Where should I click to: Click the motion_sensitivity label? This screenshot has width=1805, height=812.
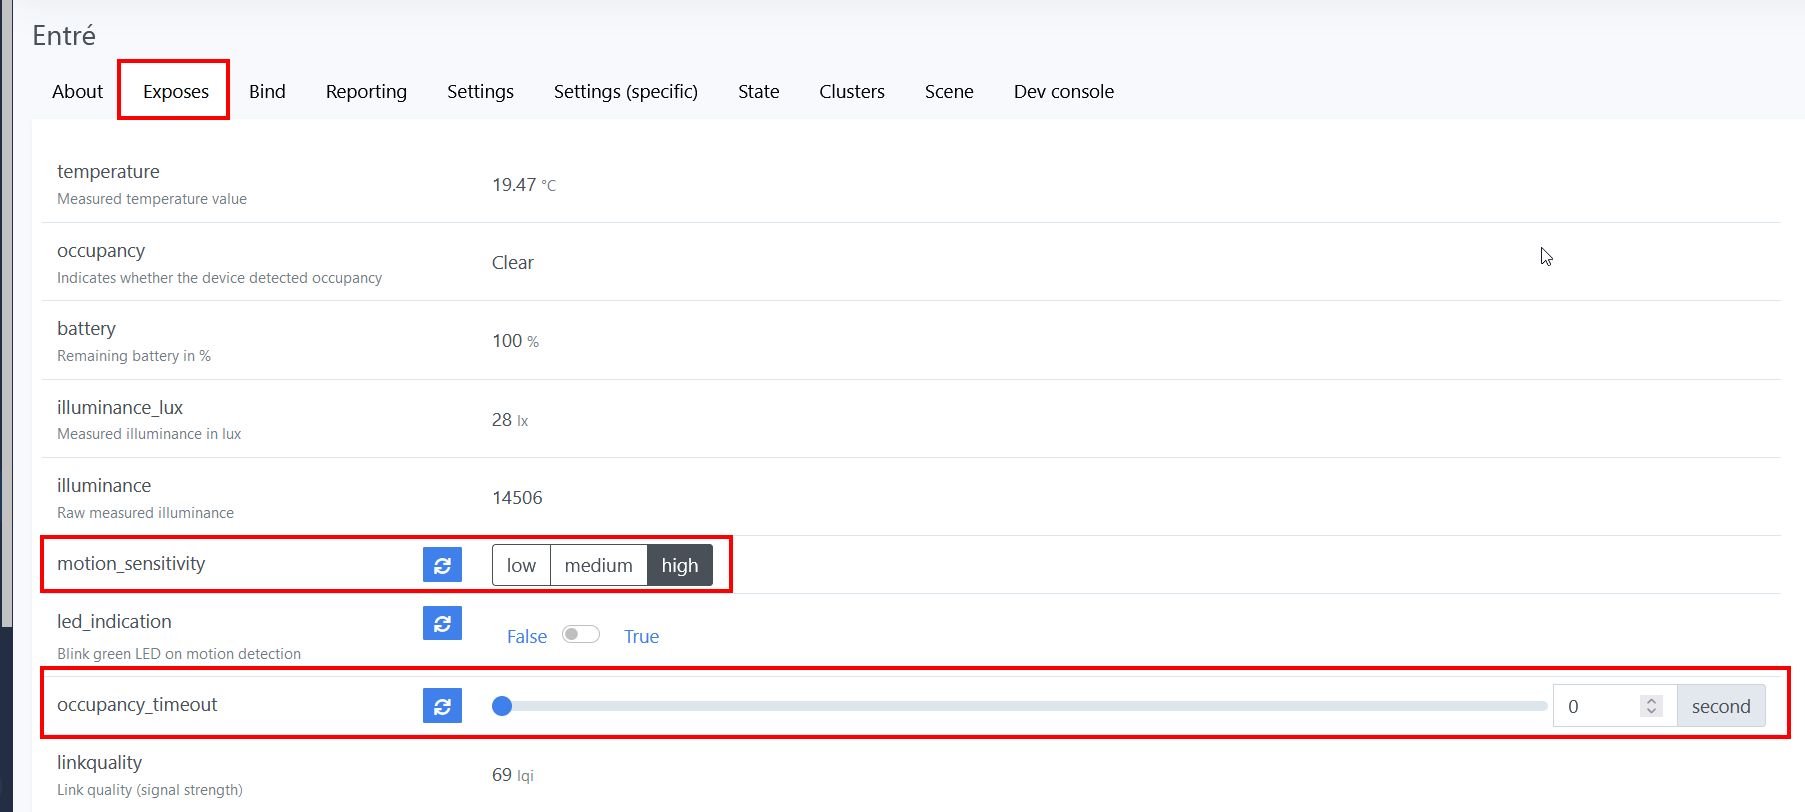click(131, 564)
